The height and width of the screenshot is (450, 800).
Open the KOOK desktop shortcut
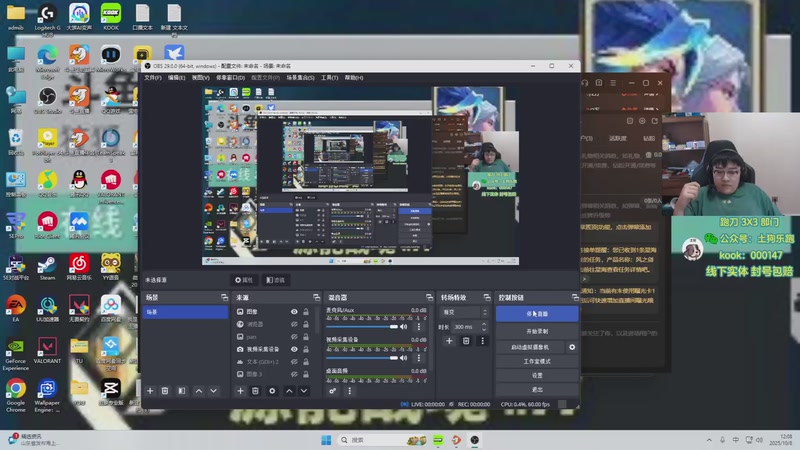tap(111, 17)
